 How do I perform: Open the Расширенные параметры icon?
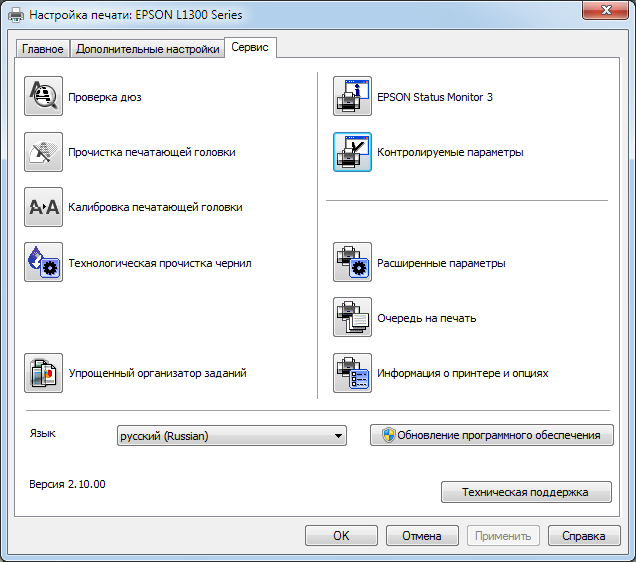[x=352, y=262]
